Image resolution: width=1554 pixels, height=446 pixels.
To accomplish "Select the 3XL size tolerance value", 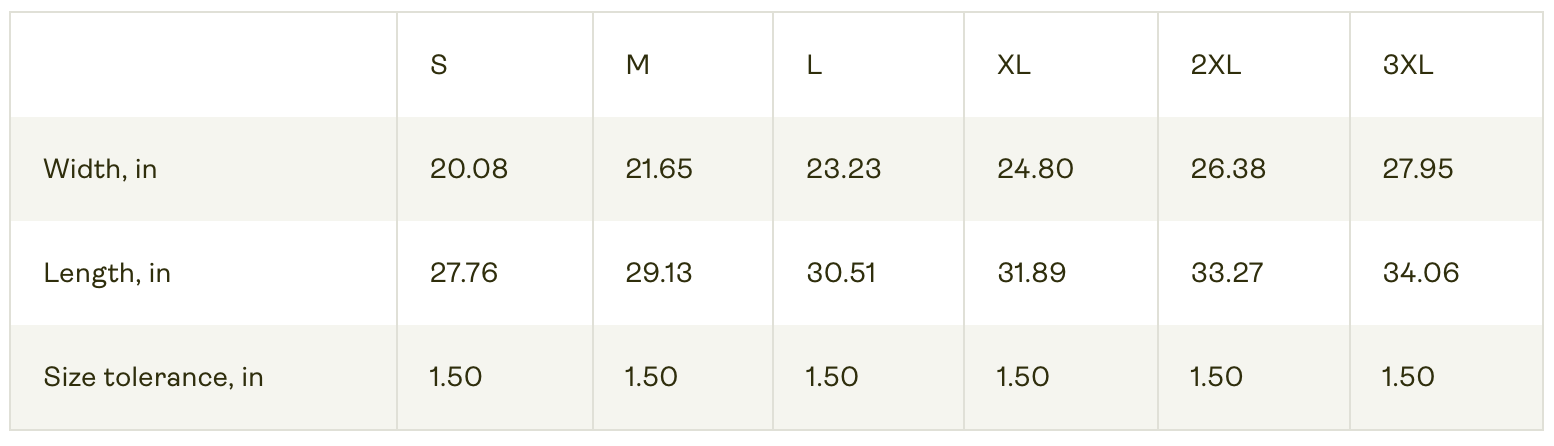I will (x=1408, y=377).
